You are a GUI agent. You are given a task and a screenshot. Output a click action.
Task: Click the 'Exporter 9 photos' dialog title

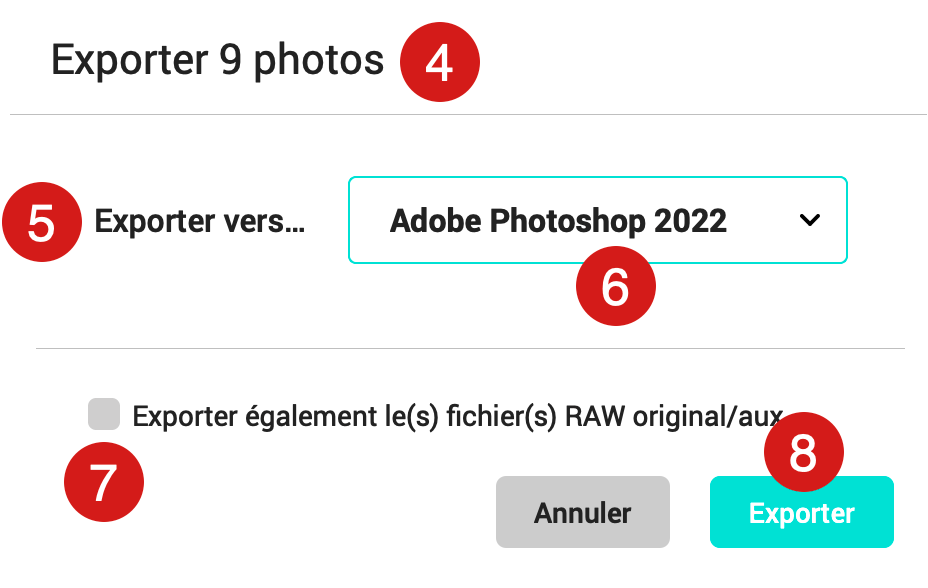pos(218,60)
